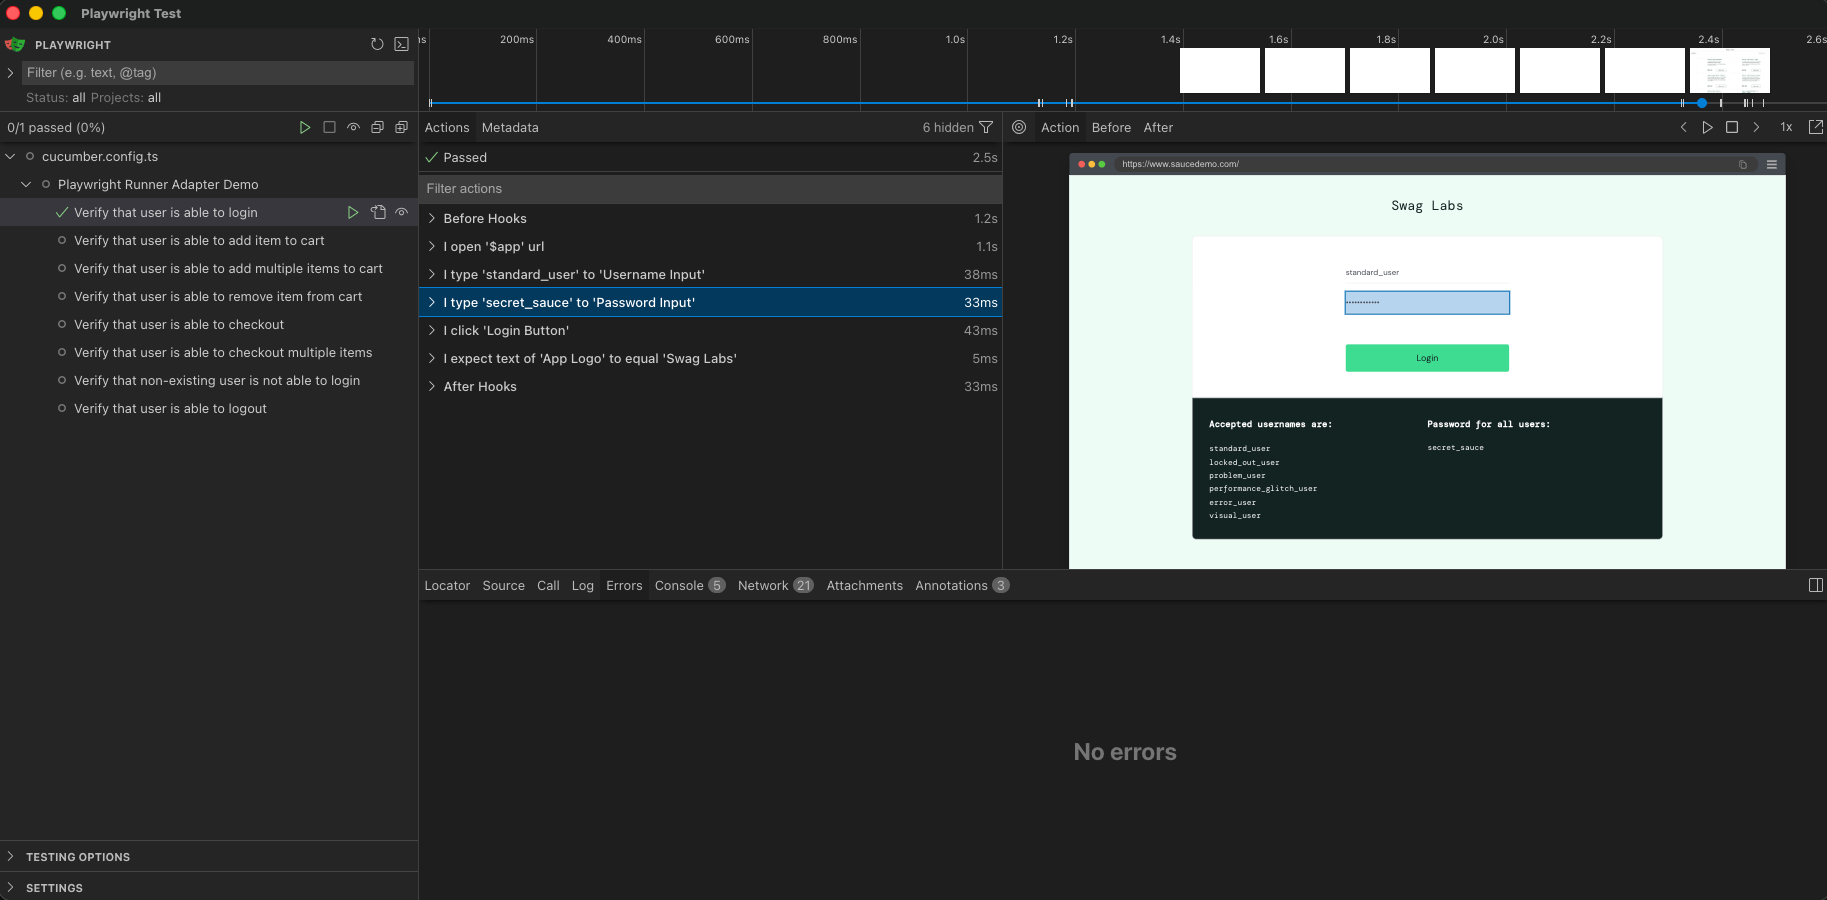This screenshot has height=900, width=1827.
Task: Open the snapshot in a new tab
Action: pyautogui.click(x=1816, y=127)
